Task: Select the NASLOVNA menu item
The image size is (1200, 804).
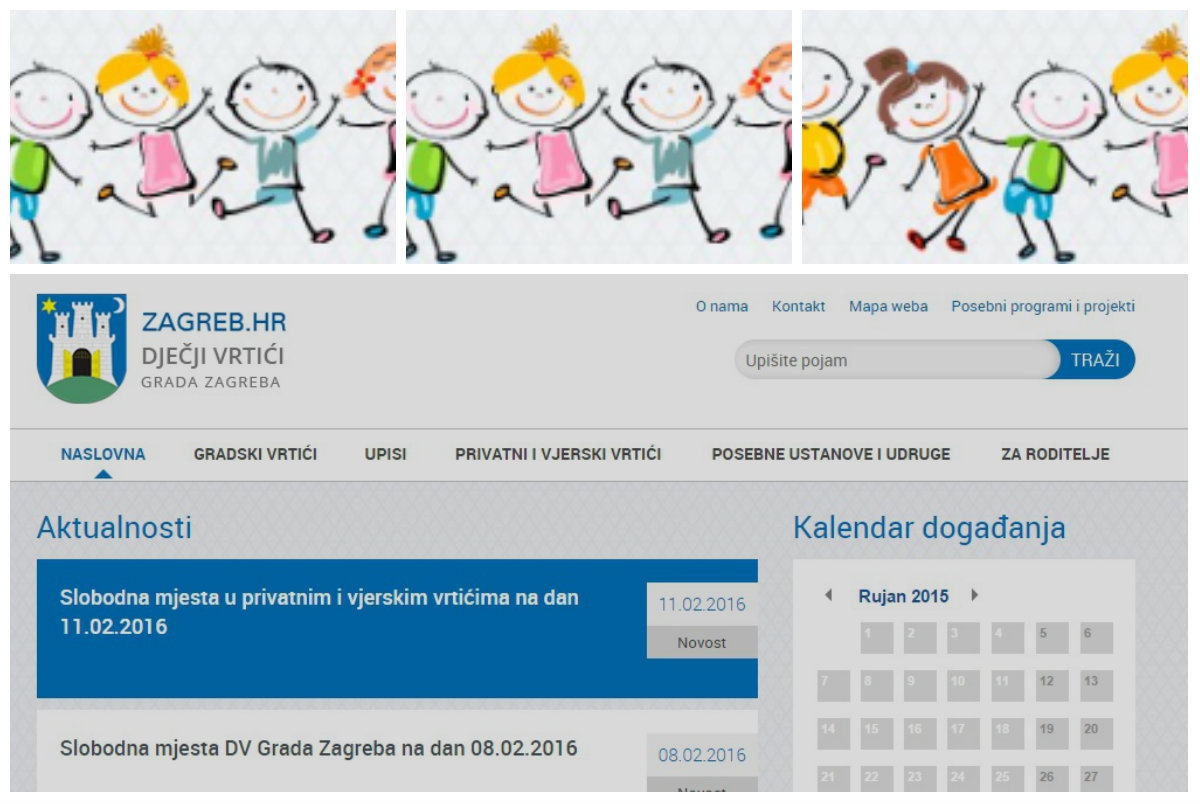Action: tap(103, 454)
